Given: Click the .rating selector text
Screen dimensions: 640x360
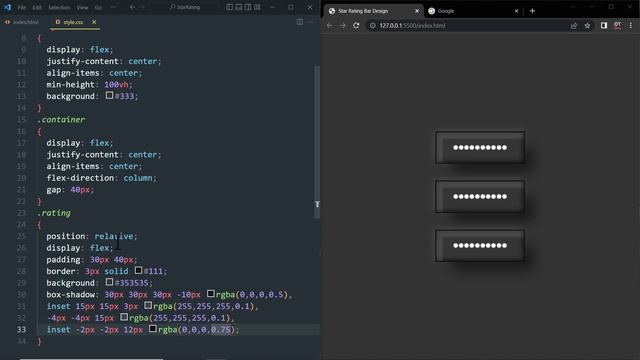Looking at the screenshot, I should pyautogui.click(x=54, y=213).
